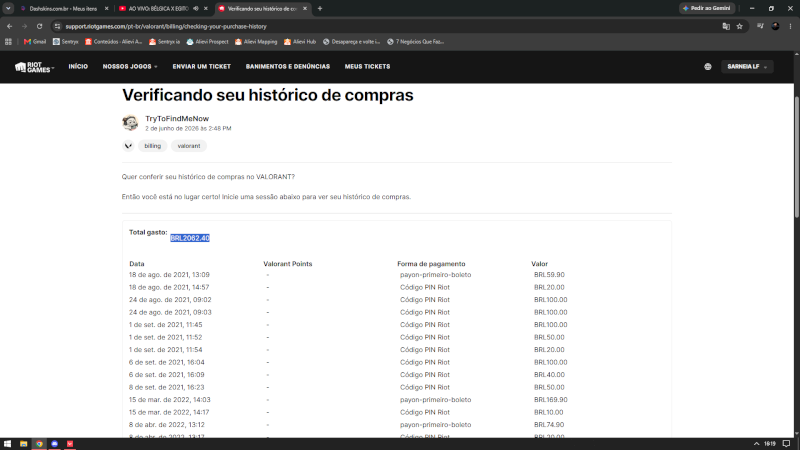
Task: Open the Alievi Prospect bookmark
Action: tap(208, 42)
